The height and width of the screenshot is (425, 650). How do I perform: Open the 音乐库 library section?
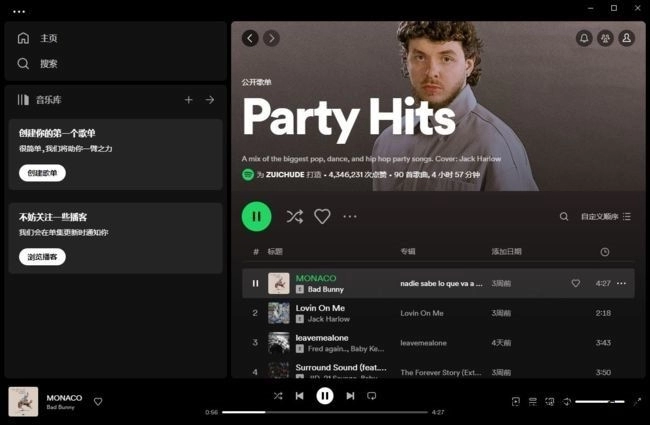[40, 100]
